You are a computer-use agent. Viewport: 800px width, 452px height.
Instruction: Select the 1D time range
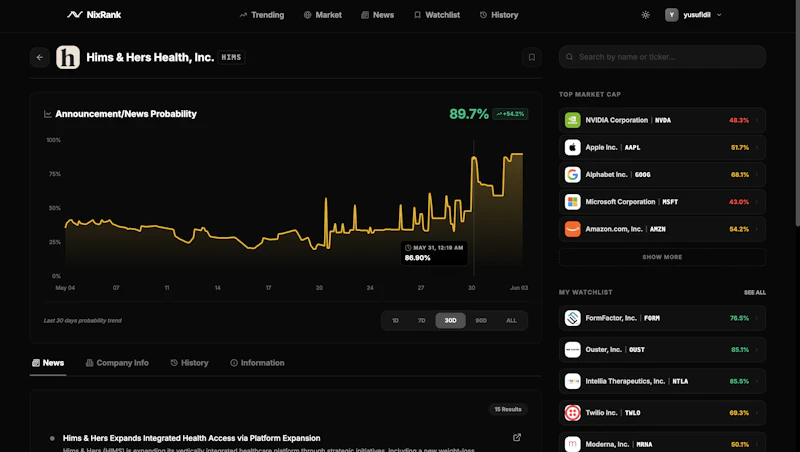tap(395, 320)
